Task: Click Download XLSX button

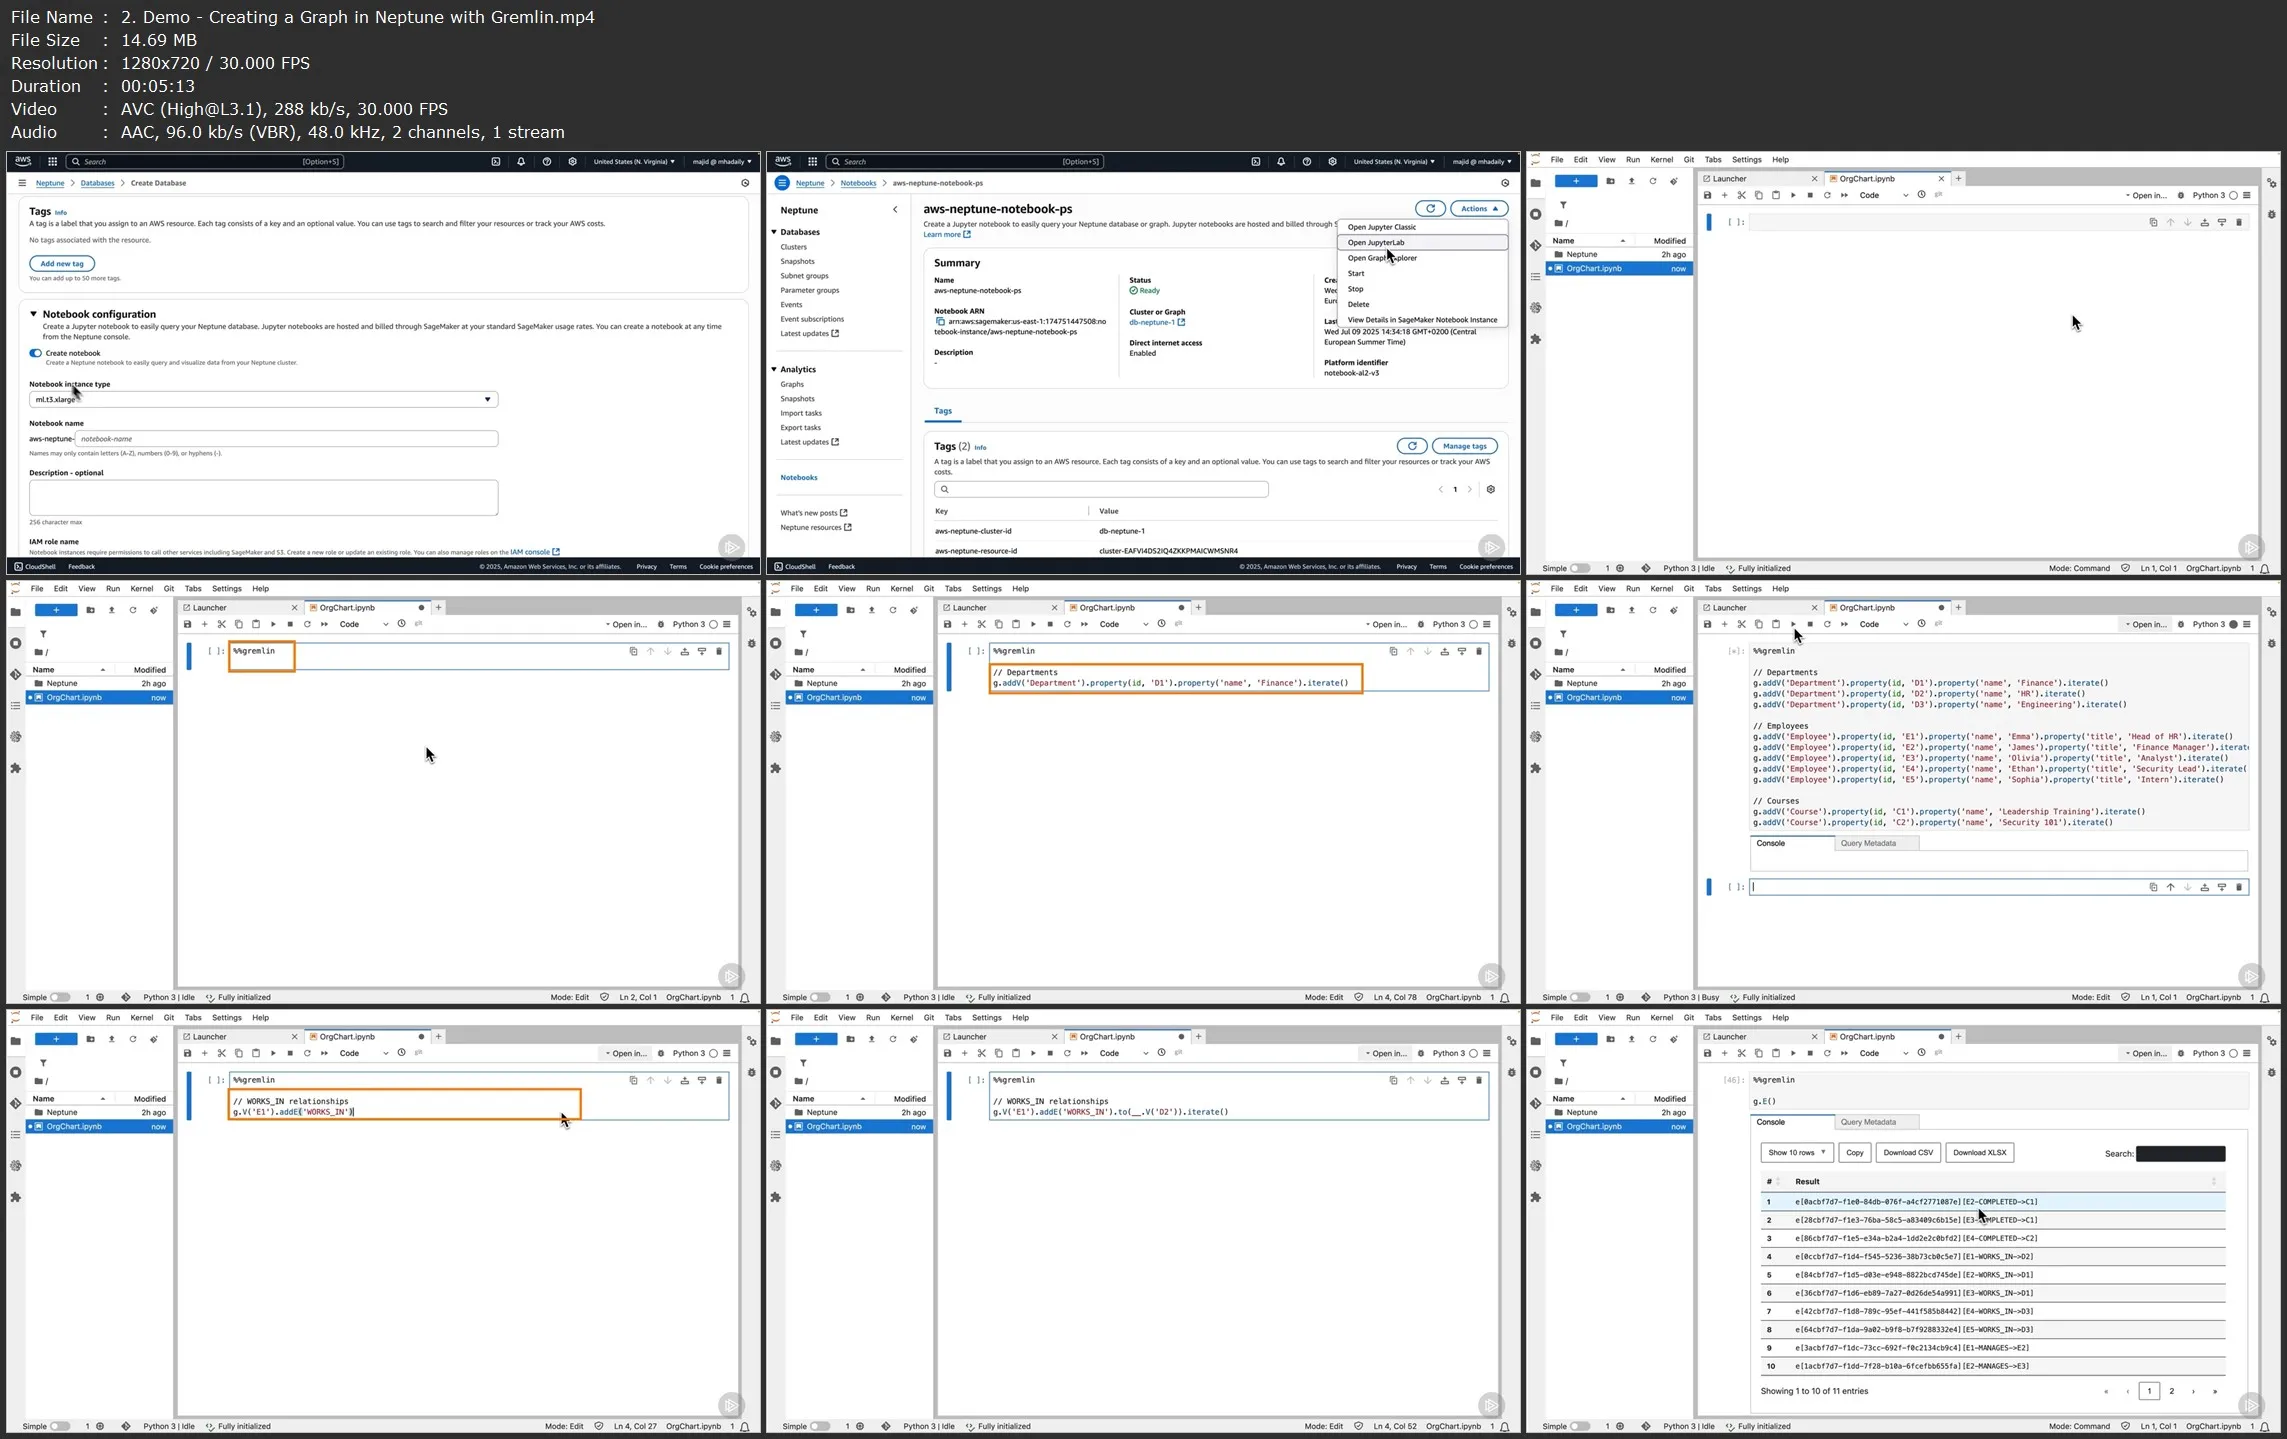Action: tap(1980, 1153)
